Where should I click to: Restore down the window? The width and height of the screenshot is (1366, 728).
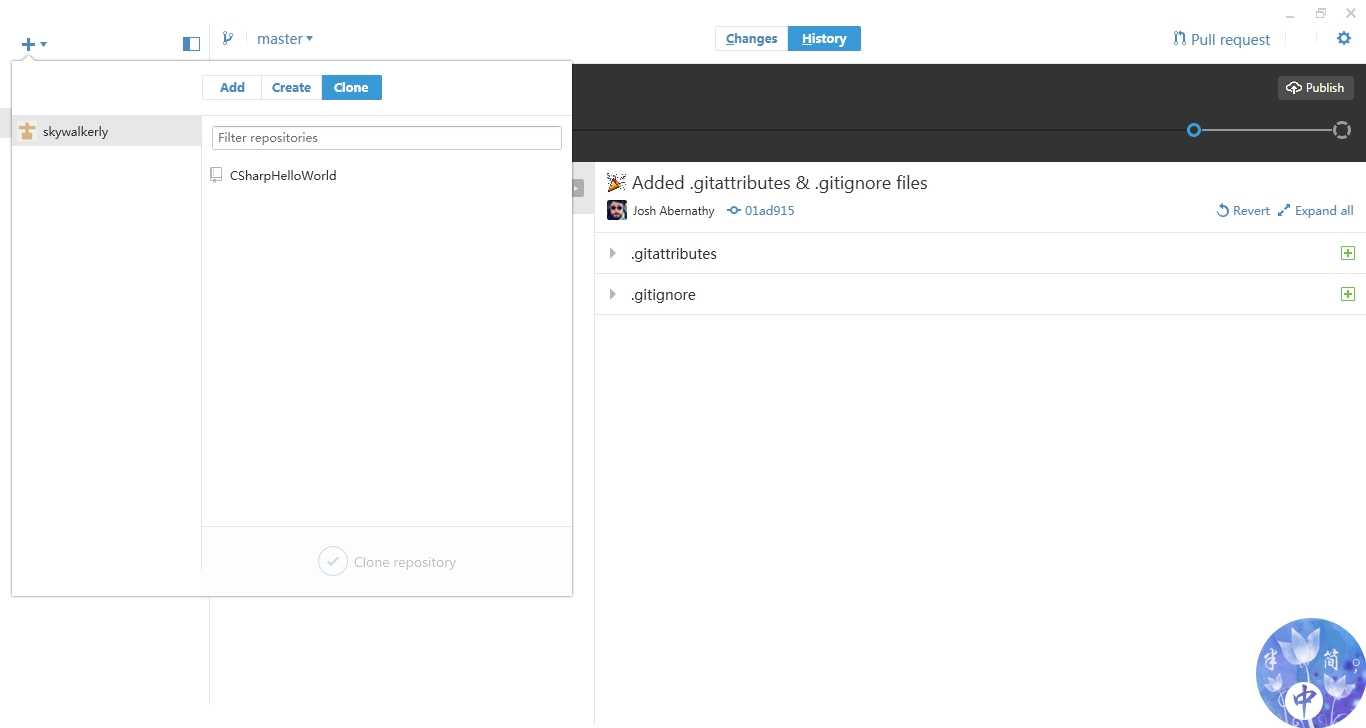point(1321,13)
